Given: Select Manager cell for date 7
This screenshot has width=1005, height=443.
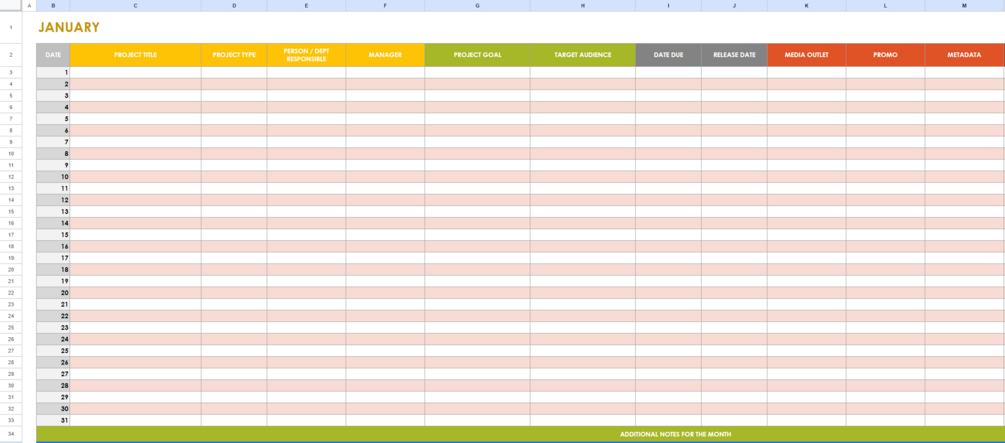Looking at the screenshot, I should pyautogui.click(x=385, y=142).
